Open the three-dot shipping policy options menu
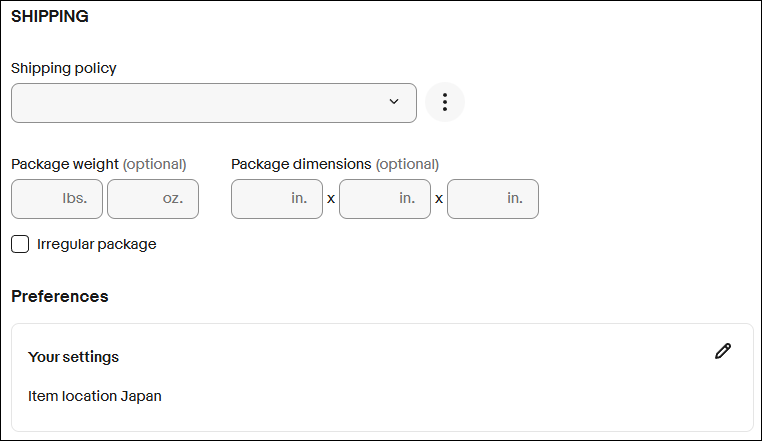The image size is (762, 441). click(x=445, y=103)
